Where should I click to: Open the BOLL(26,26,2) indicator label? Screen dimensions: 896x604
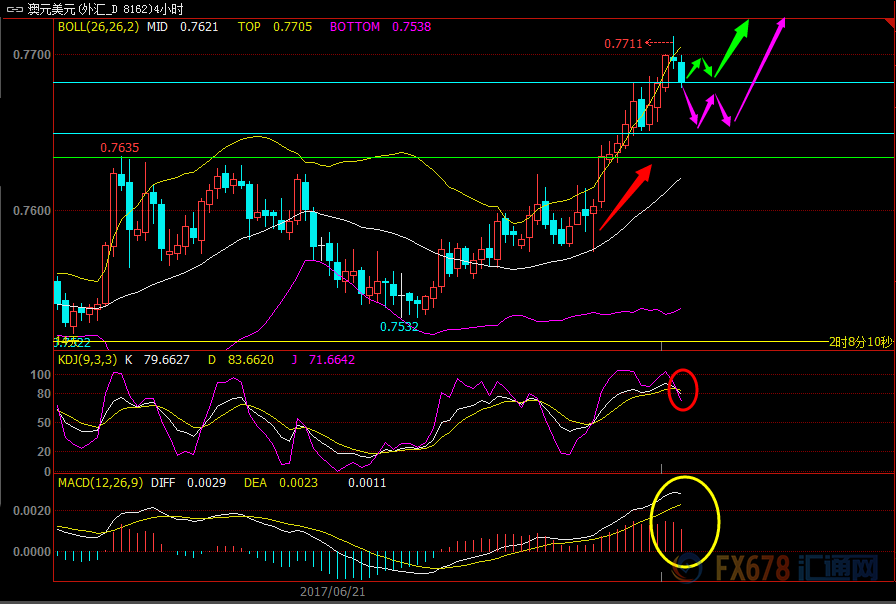98,27
